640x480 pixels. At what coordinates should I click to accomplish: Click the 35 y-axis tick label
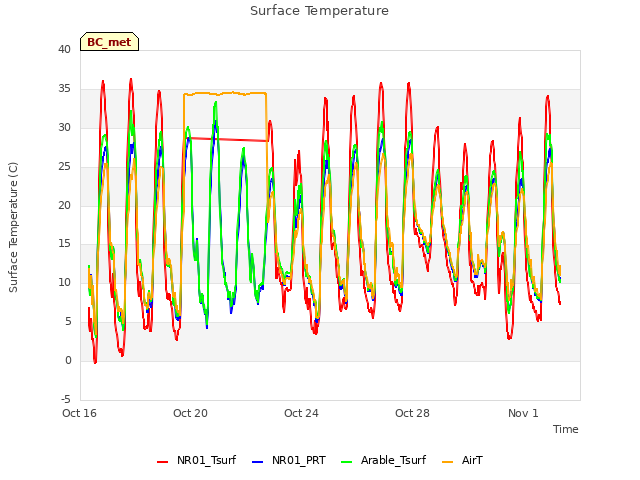[64, 89]
